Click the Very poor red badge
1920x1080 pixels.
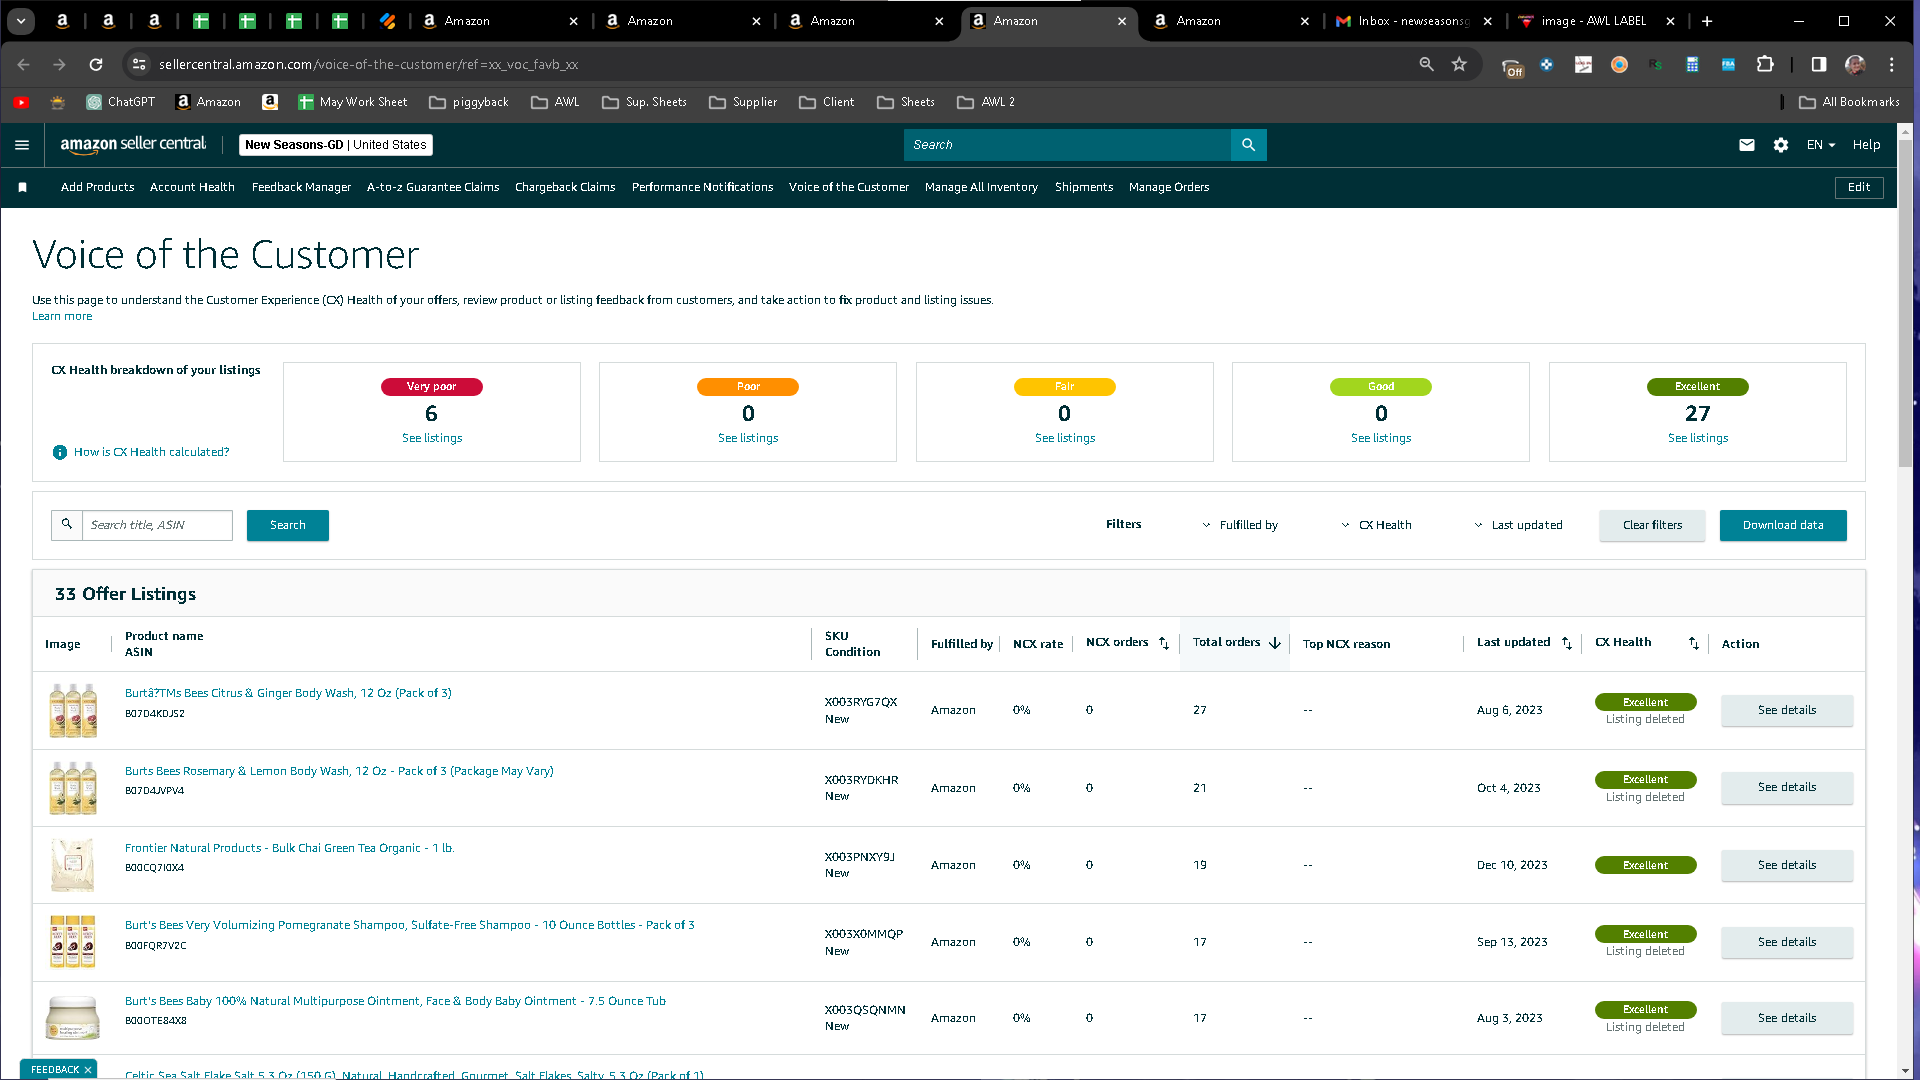(432, 387)
